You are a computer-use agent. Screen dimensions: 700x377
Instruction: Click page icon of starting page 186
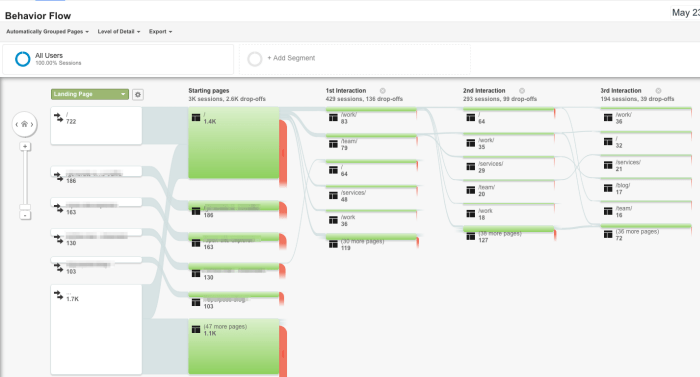tap(196, 211)
